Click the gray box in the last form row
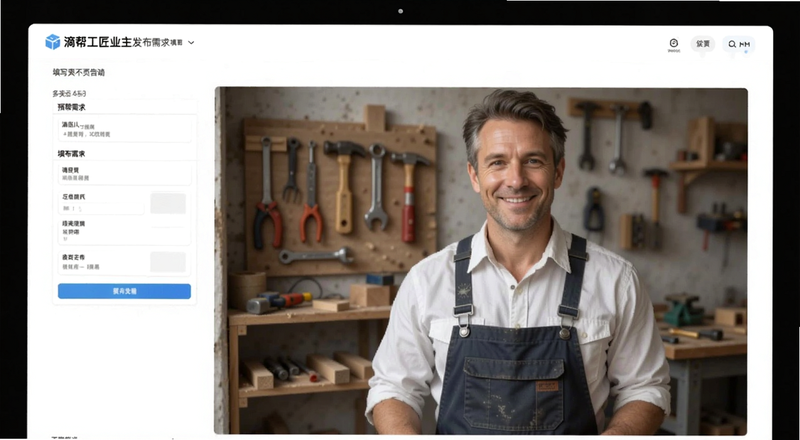Viewport: 800px width, 440px height. pos(168,262)
